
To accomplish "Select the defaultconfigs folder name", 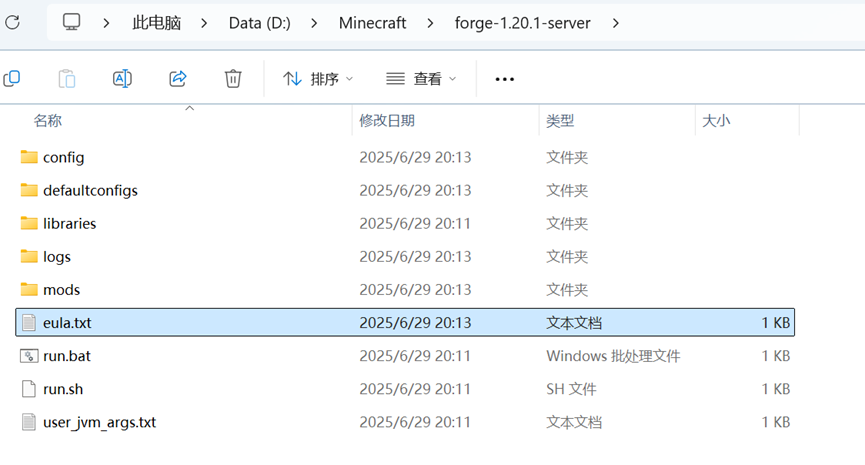I will click(x=90, y=191).
